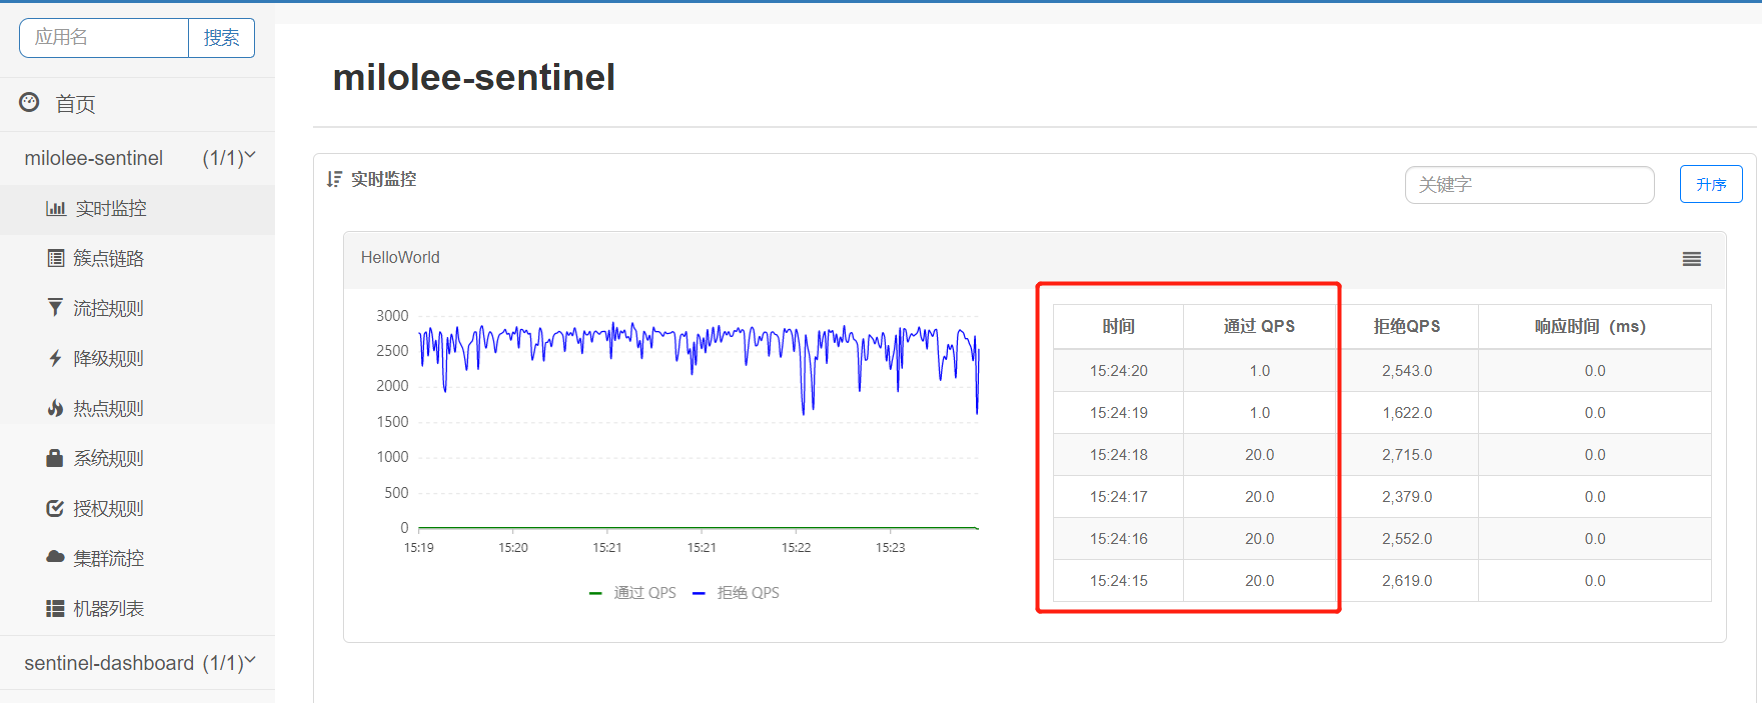1762x703 pixels.
Task: Click the 实时监控 bar chart icon
Action: [x=56, y=208]
